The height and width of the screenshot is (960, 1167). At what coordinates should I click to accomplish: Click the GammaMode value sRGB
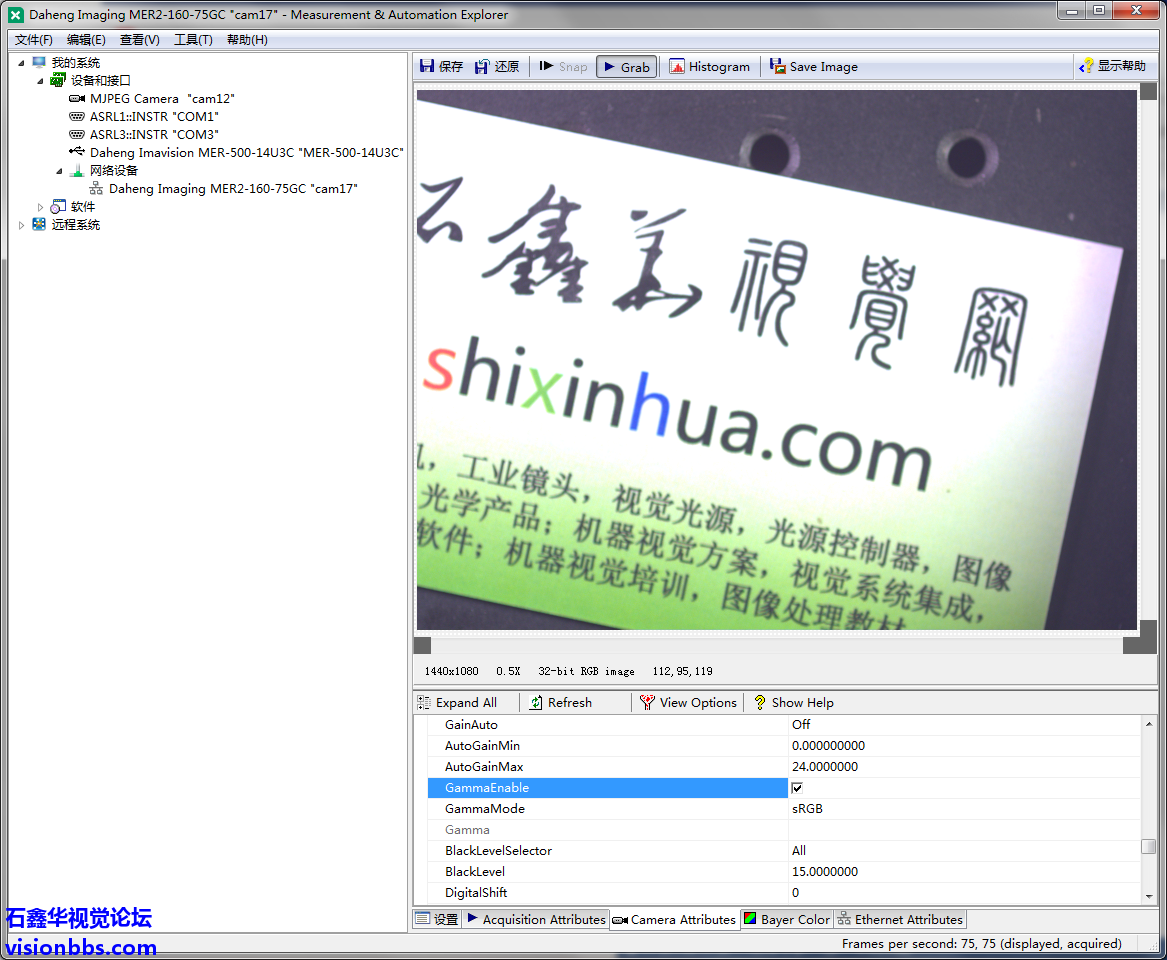[808, 808]
